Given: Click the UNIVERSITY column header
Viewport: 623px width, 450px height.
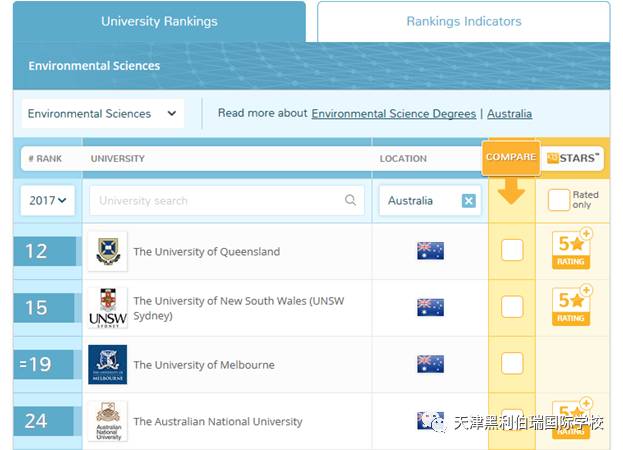Looking at the screenshot, I should (x=118, y=158).
